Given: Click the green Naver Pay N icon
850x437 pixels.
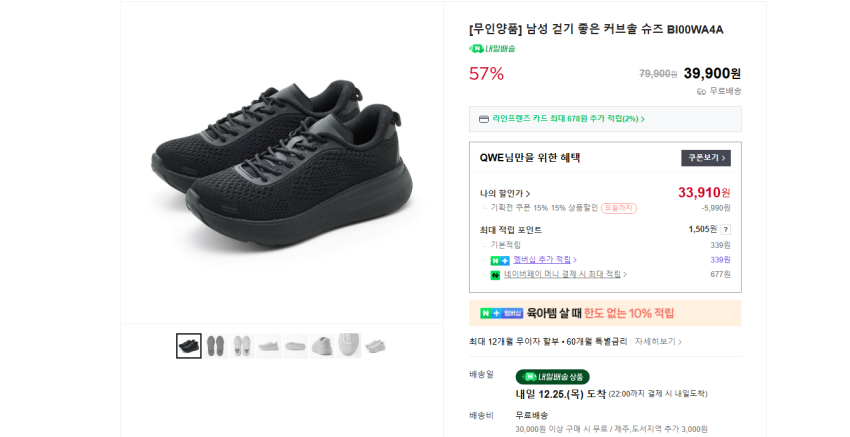Looking at the screenshot, I should click(495, 275).
